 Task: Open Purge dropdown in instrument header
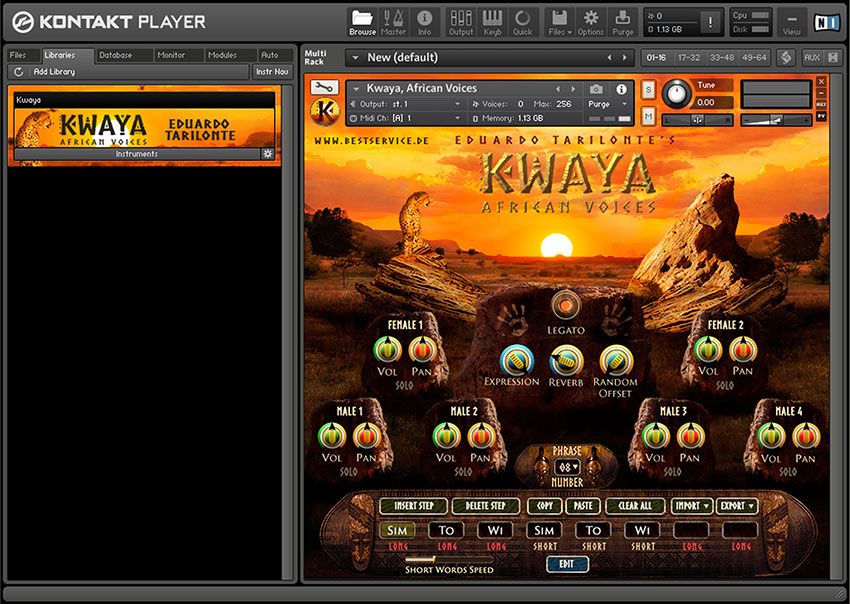tap(608, 104)
